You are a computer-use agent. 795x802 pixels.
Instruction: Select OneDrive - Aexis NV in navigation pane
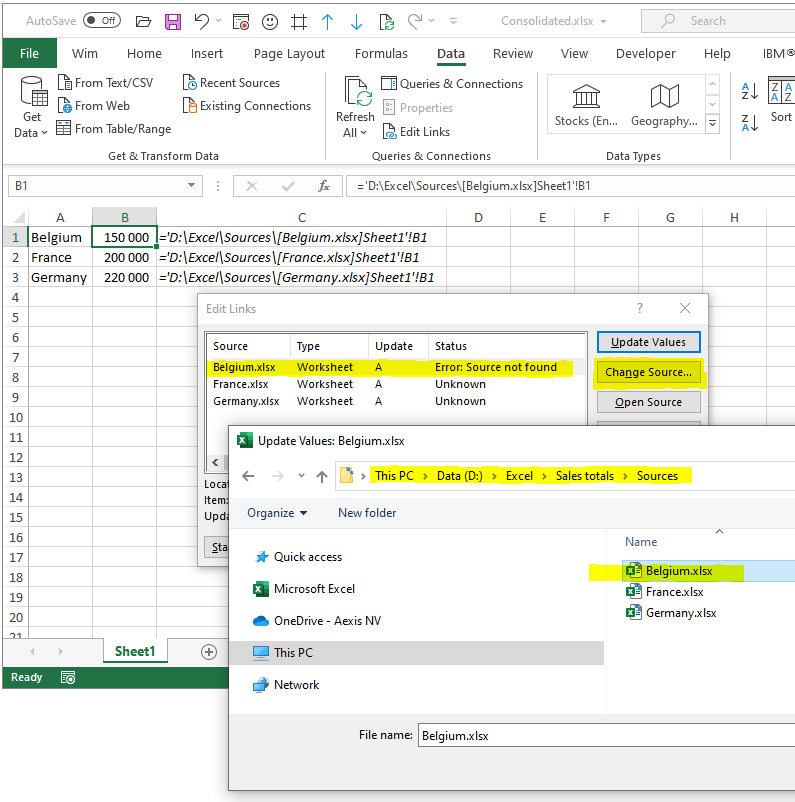[317, 620]
